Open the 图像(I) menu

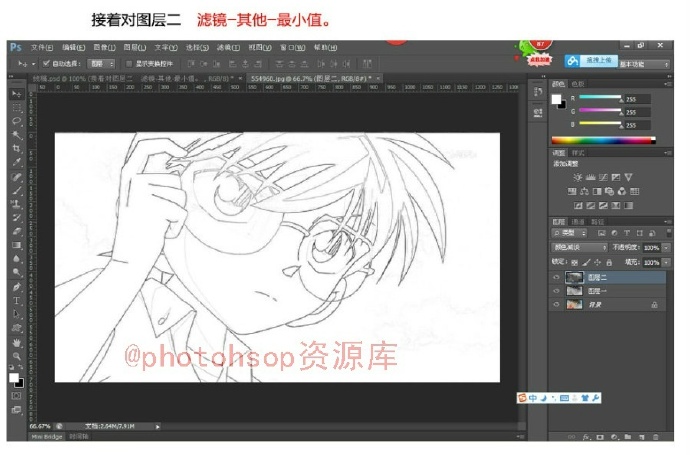[104, 48]
